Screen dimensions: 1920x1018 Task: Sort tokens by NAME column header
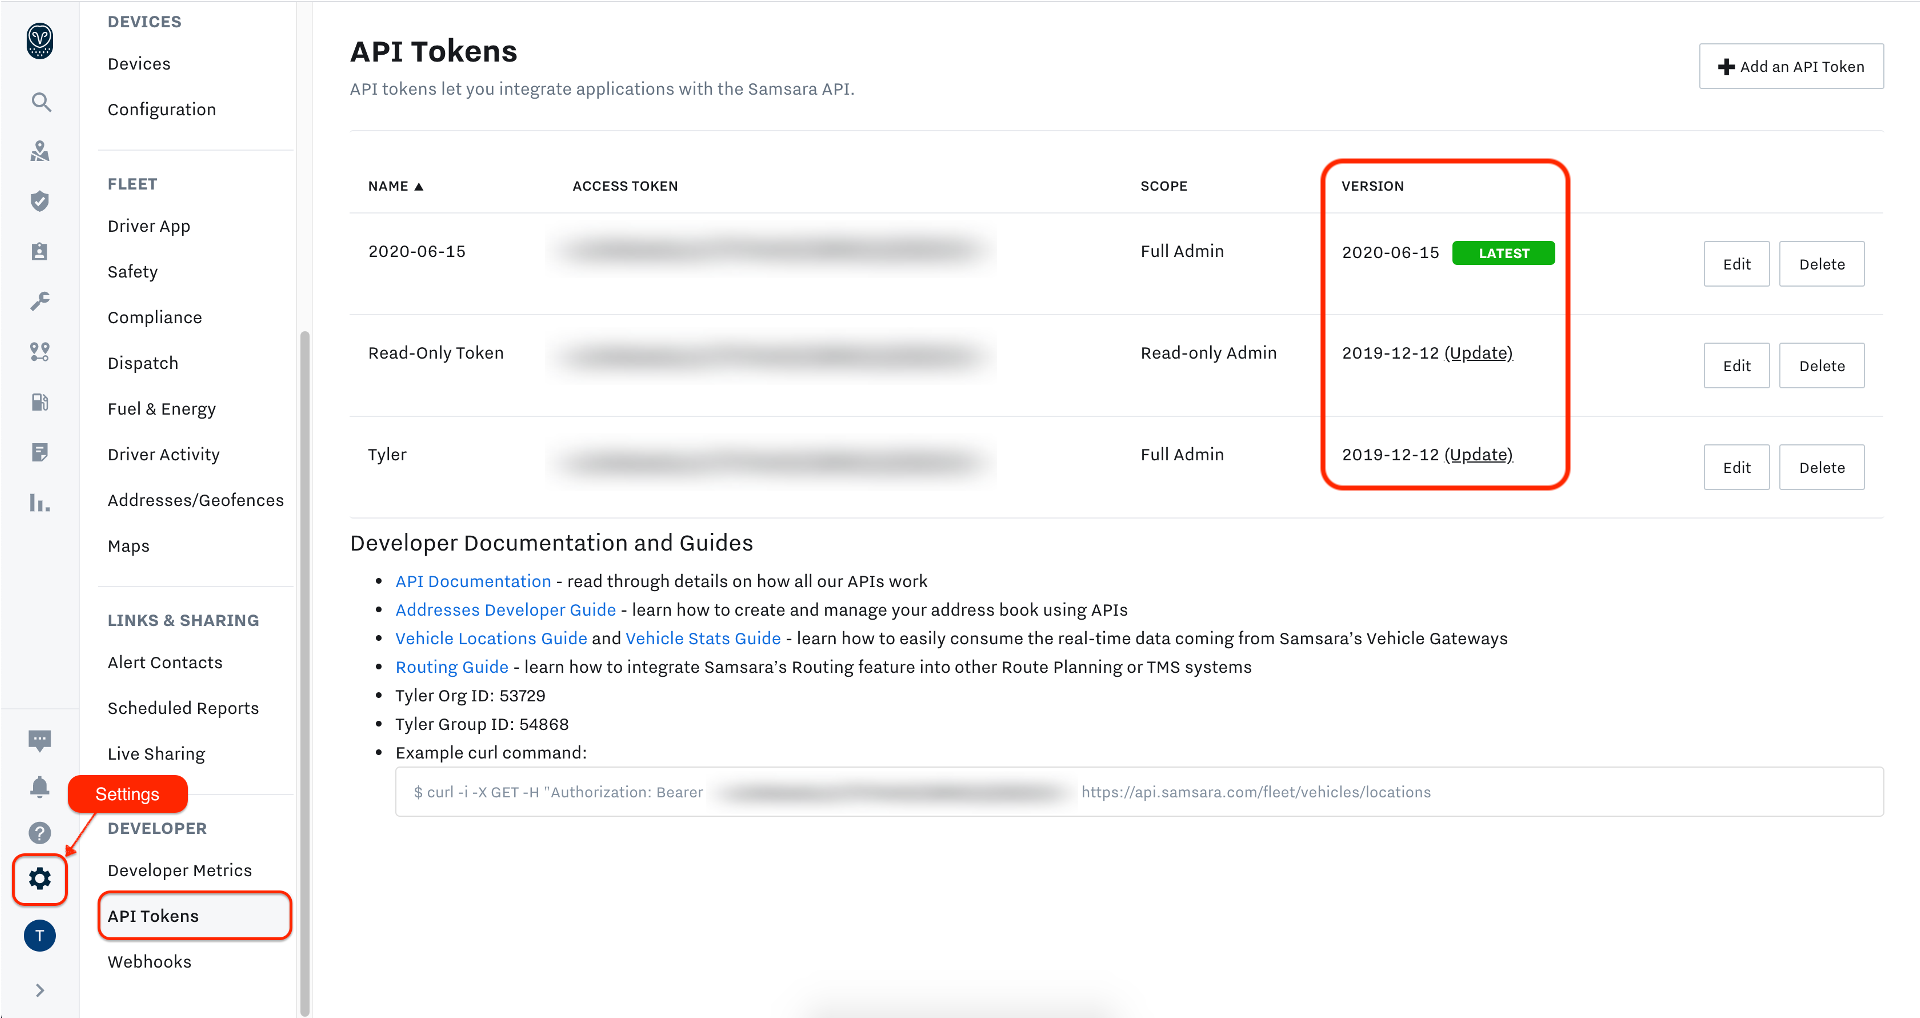click(x=396, y=186)
